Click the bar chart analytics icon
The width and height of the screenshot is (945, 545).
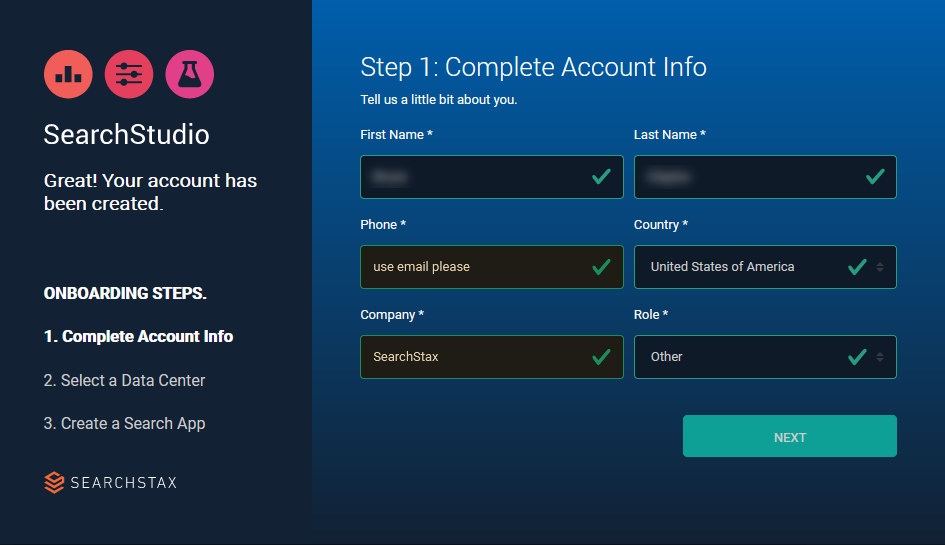pos(68,74)
